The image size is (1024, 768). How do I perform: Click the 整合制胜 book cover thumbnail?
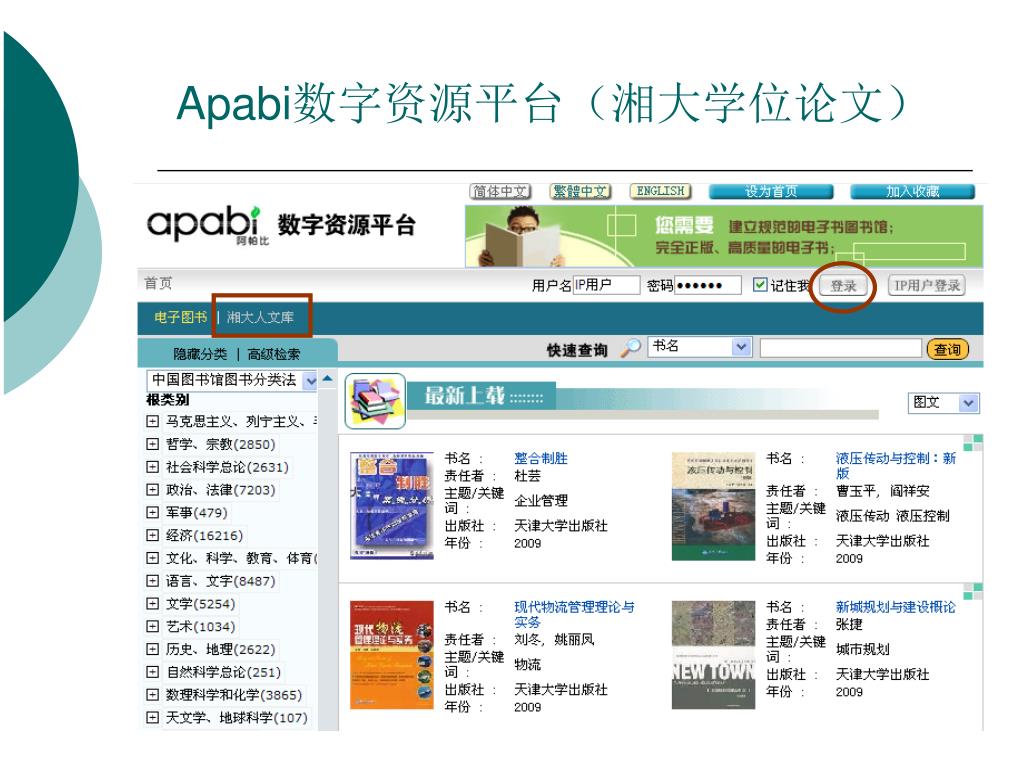(391, 505)
